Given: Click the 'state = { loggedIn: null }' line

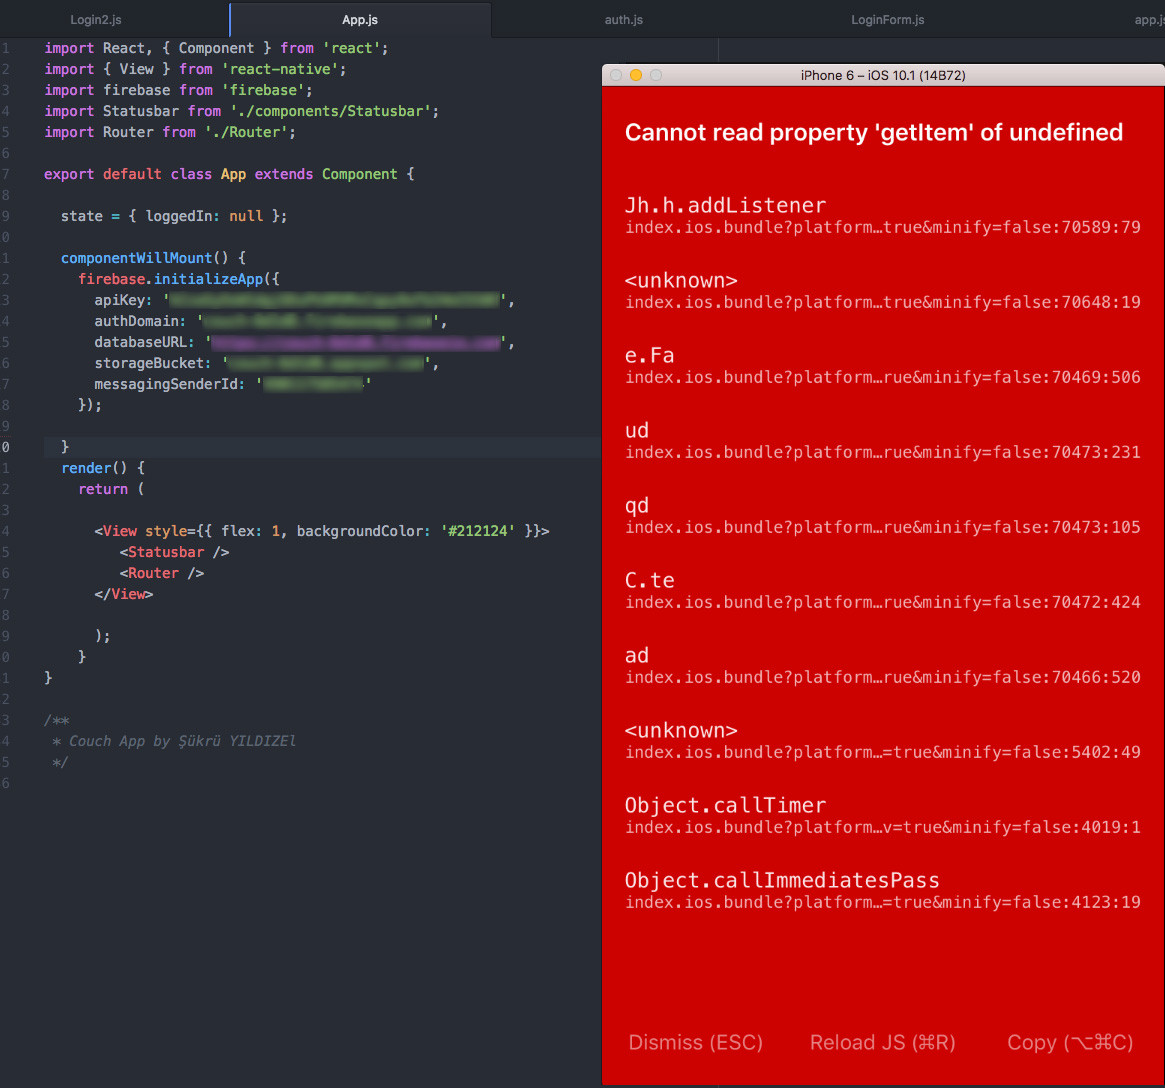Looking at the screenshot, I should point(174,216).
